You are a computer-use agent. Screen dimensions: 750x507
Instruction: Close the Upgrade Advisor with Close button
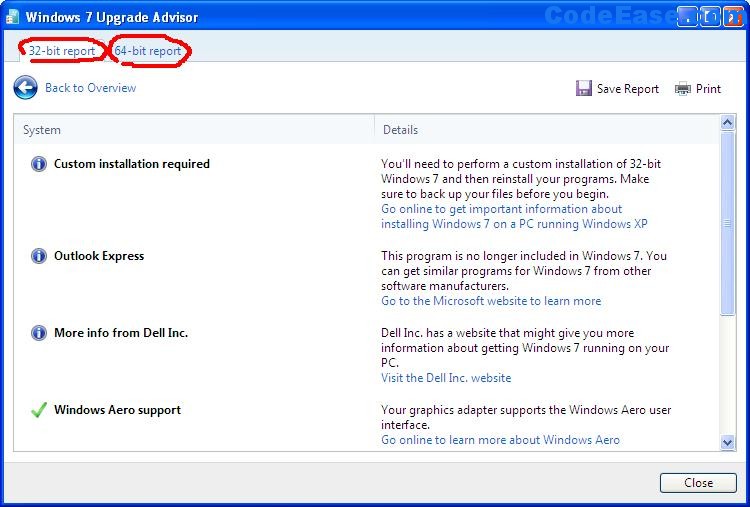click(698, 483)
